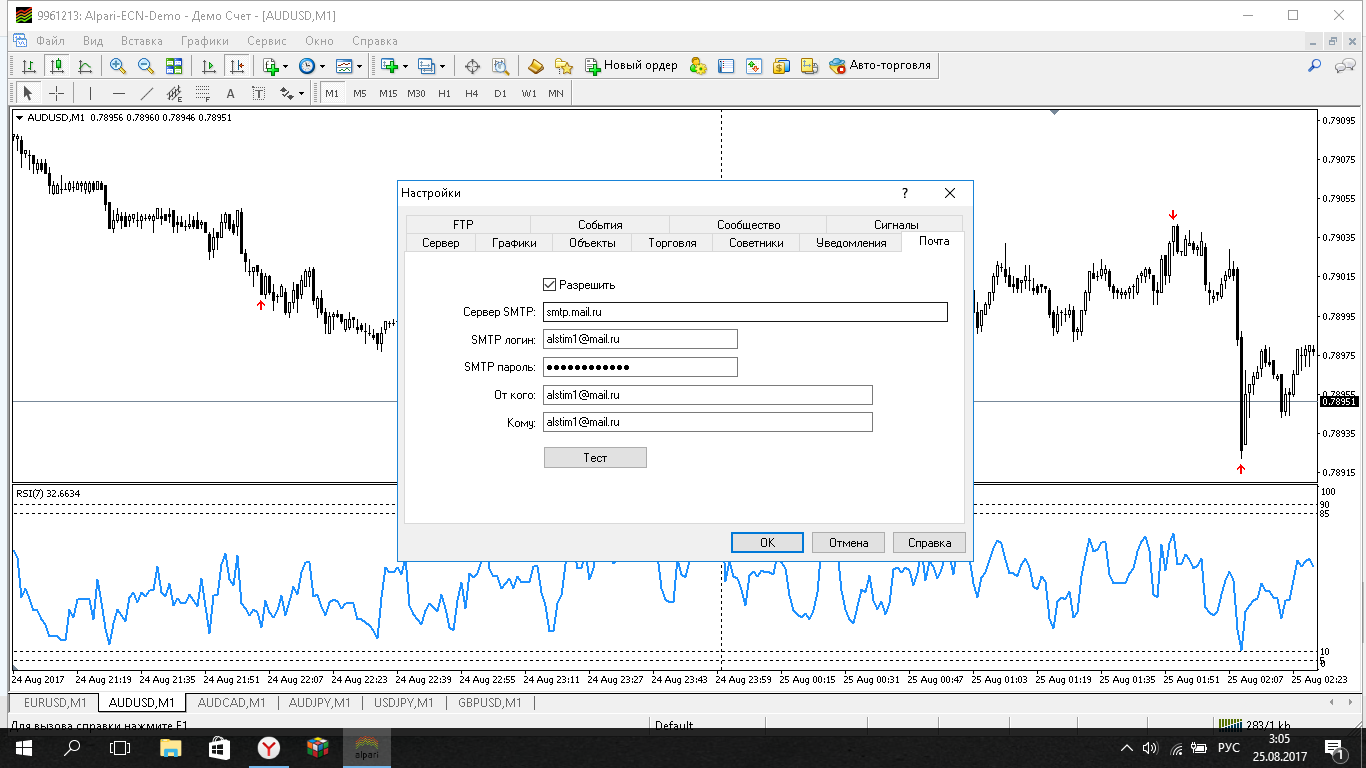Select the arrow cursor tool

pos(28,93)
